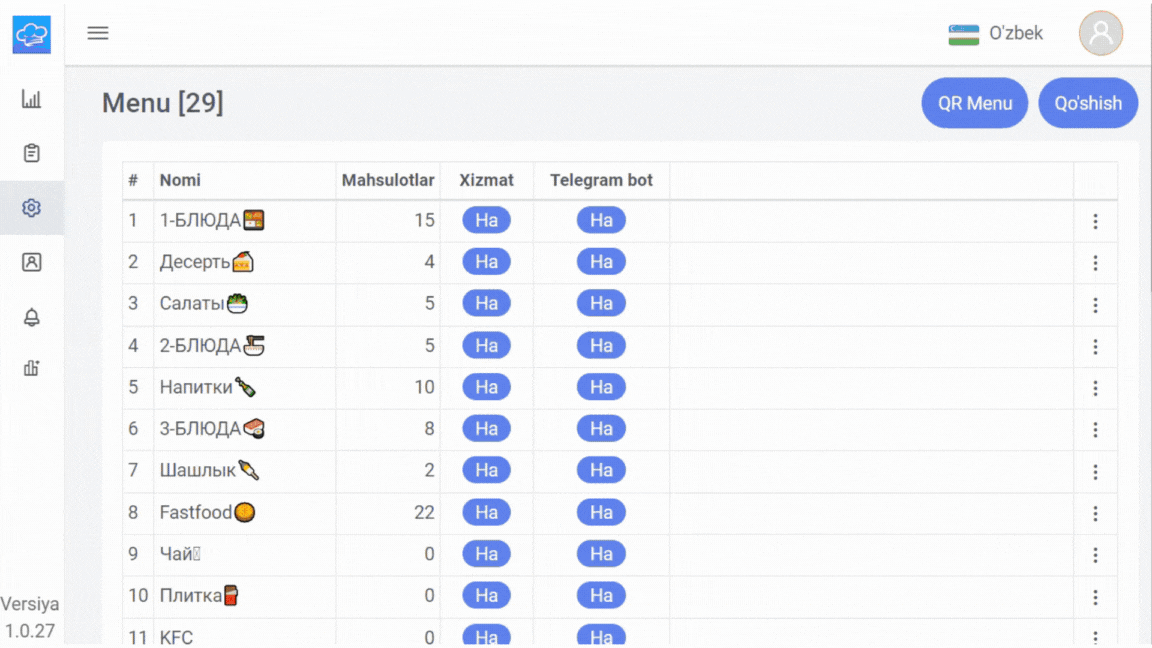Toggle Telegram bot status for 3-БЛЮДА
The width and height of the screenshot is (1152, 648).
coord(601,428)
